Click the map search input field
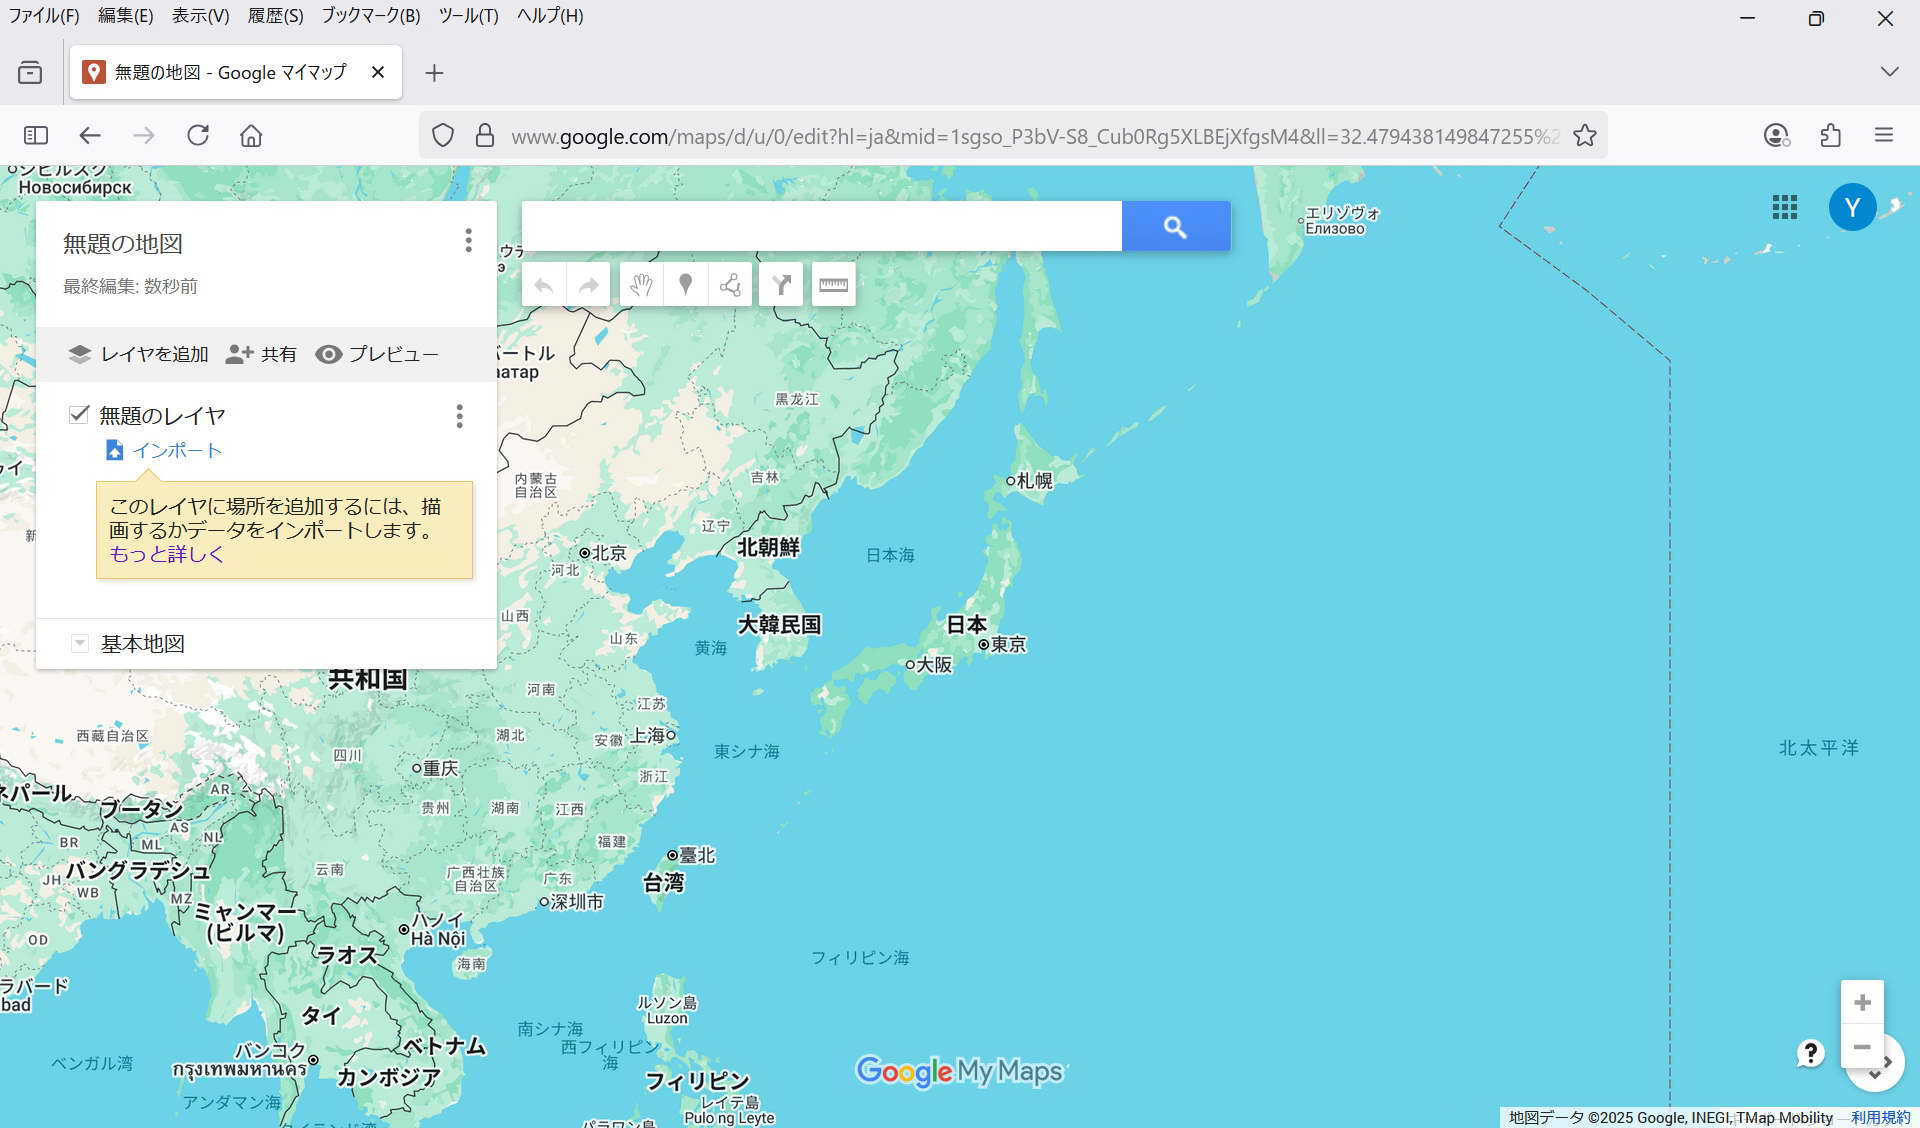1920x1128 pixels. (x=821, y=227)
